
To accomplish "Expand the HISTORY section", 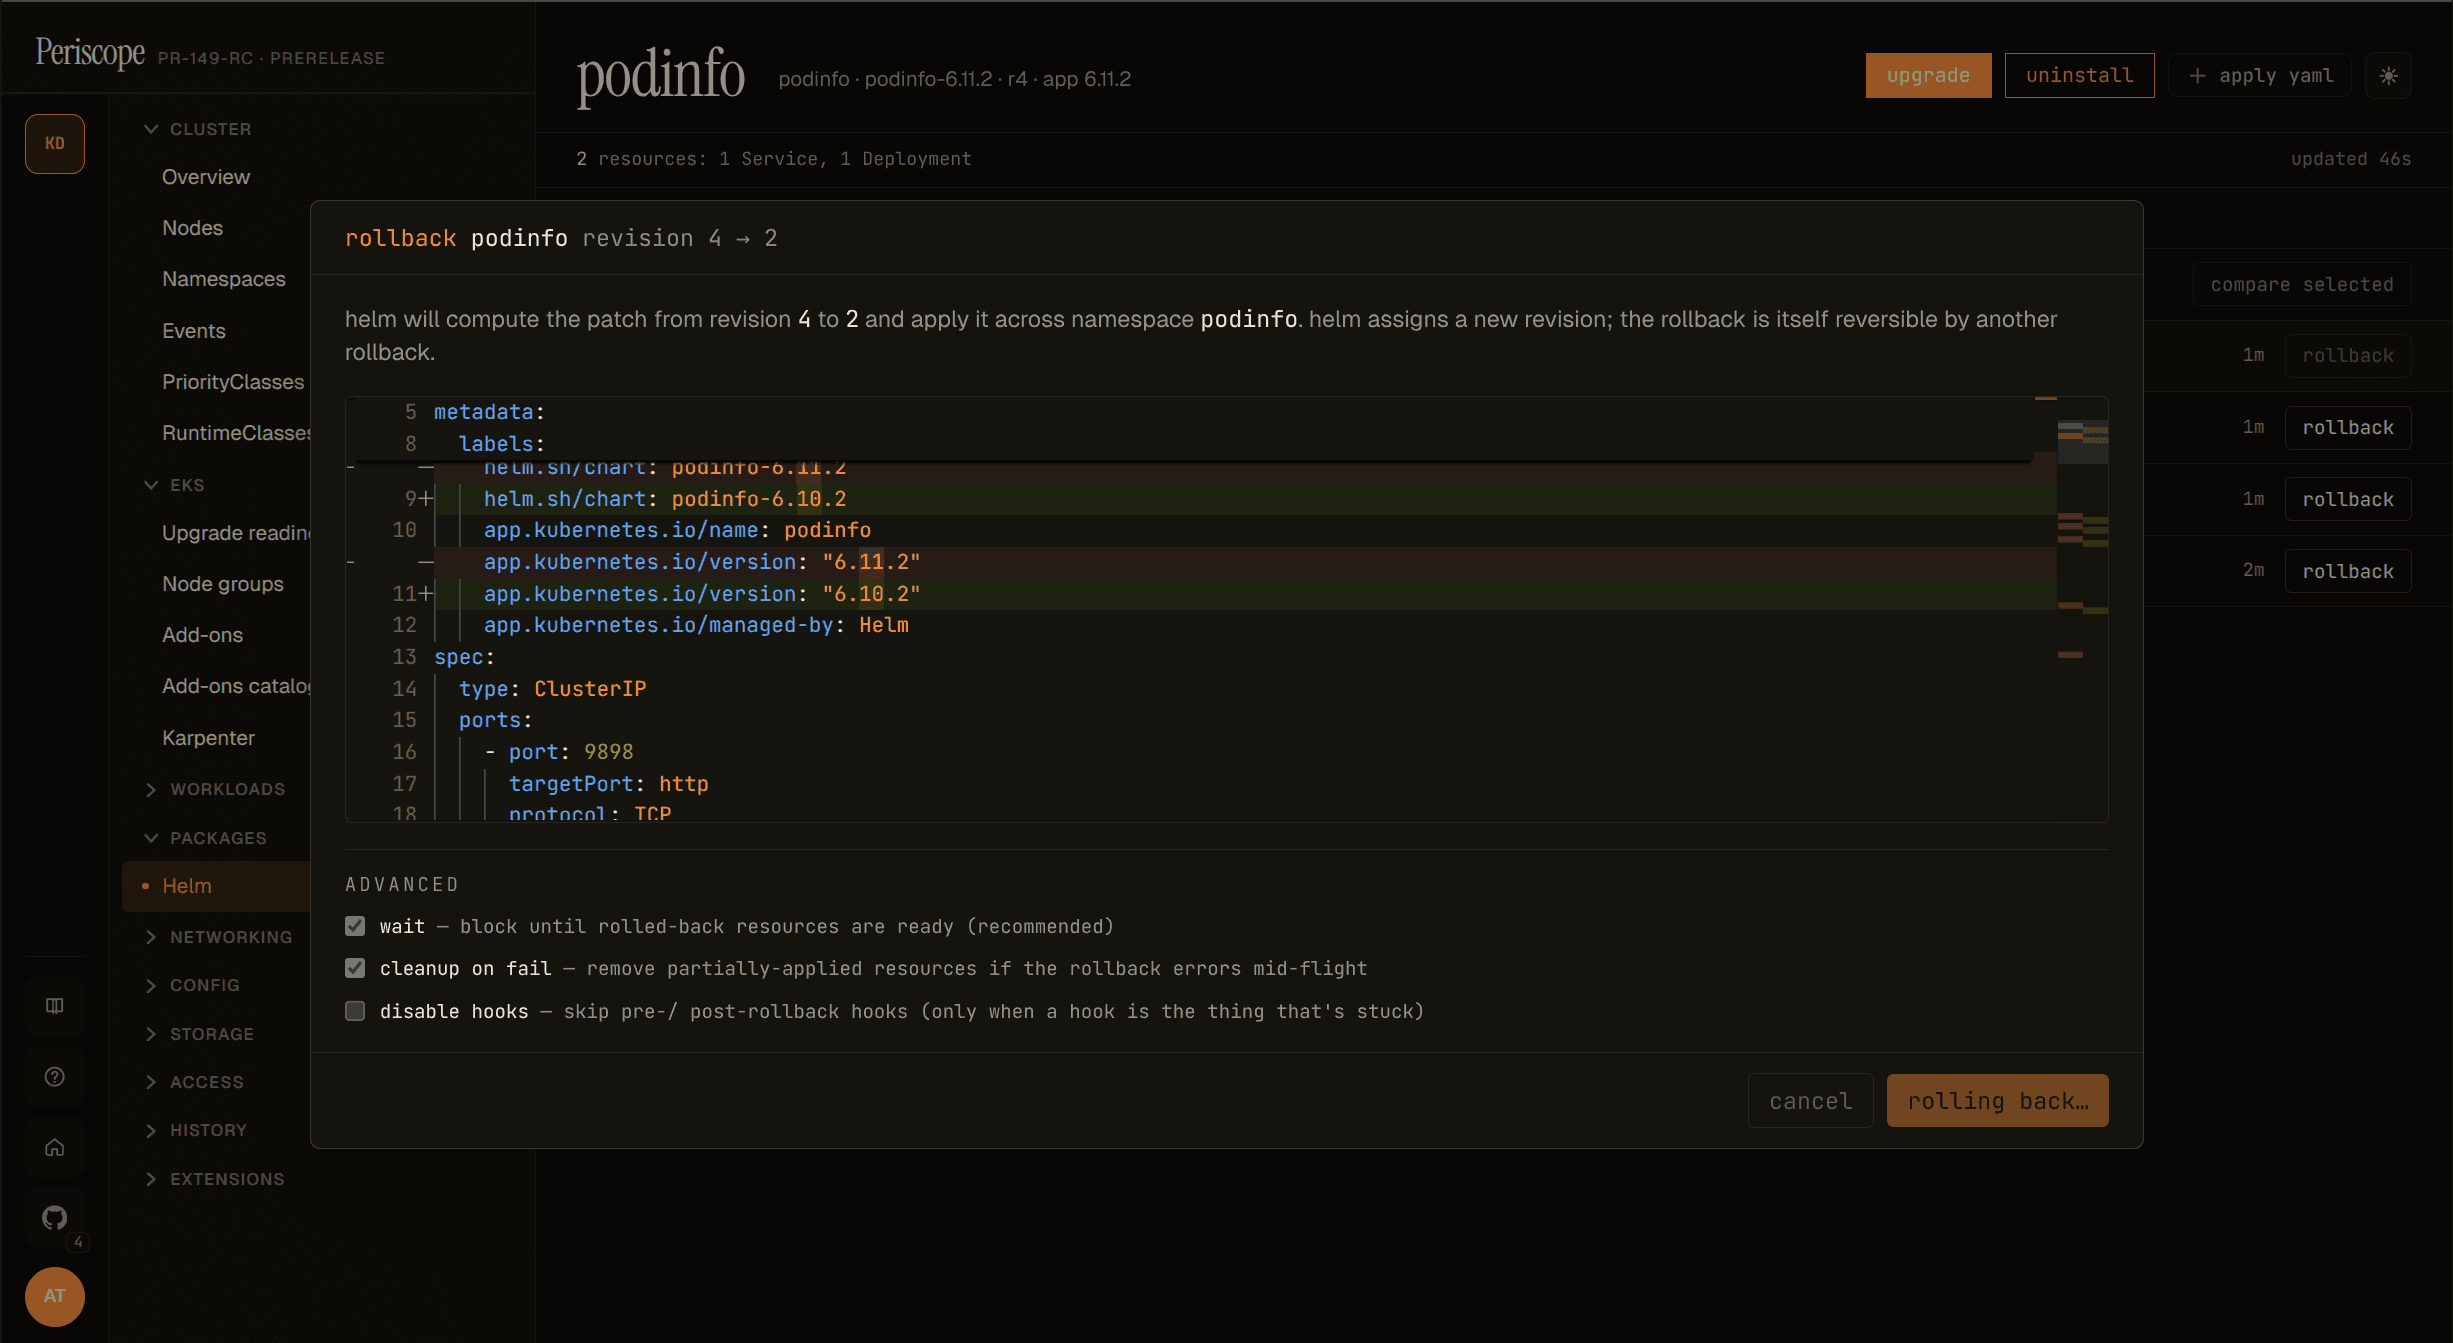I will point(196,1130).
